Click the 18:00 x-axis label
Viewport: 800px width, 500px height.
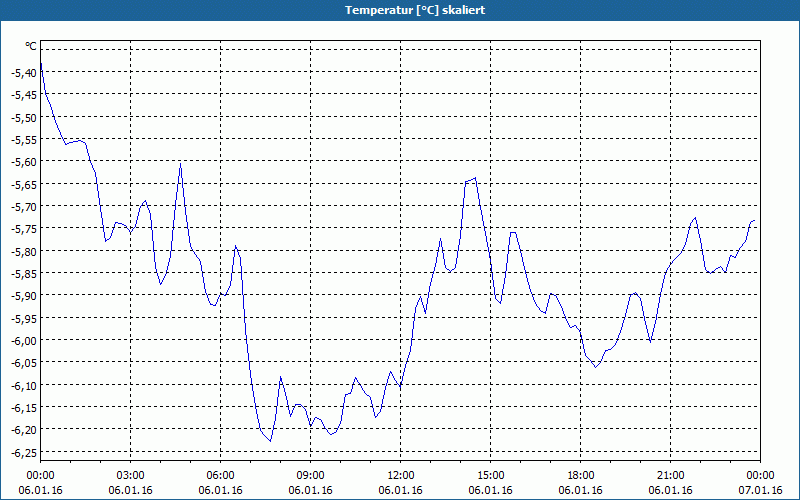click(581, 476)
